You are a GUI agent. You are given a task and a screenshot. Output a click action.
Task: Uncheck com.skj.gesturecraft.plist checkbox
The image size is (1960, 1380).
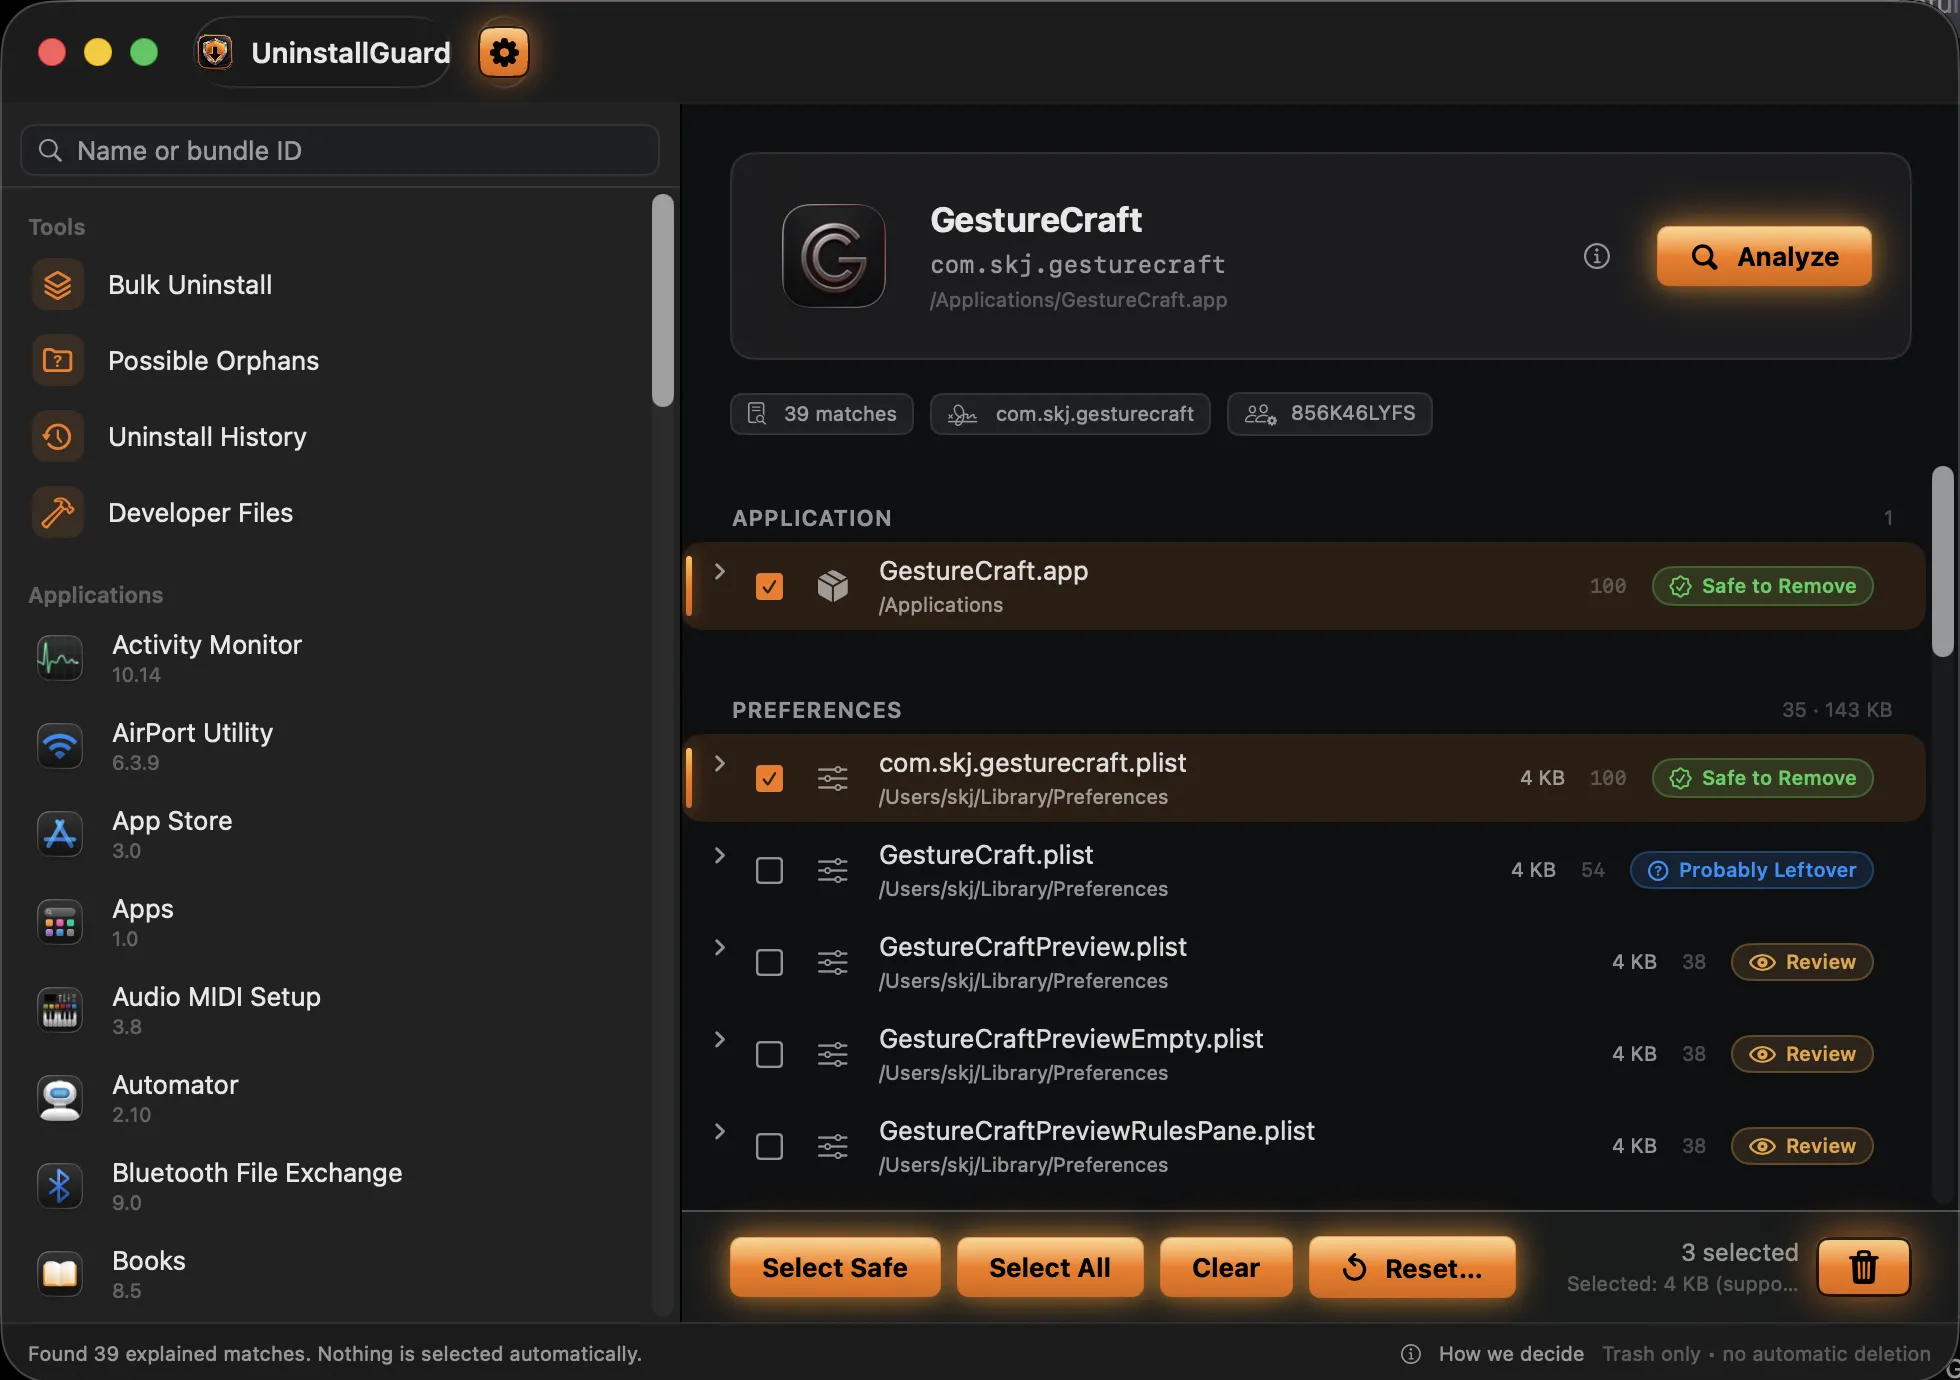769,778
